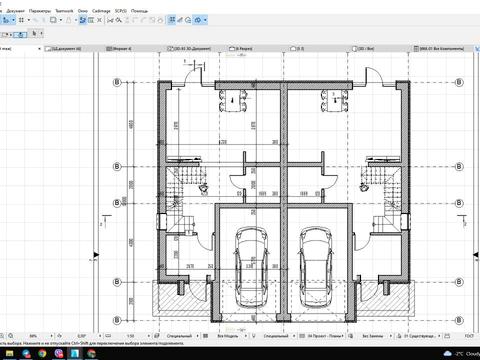Click the trace reference icon
Screen dimensions: 480x360
pos(188,20)
